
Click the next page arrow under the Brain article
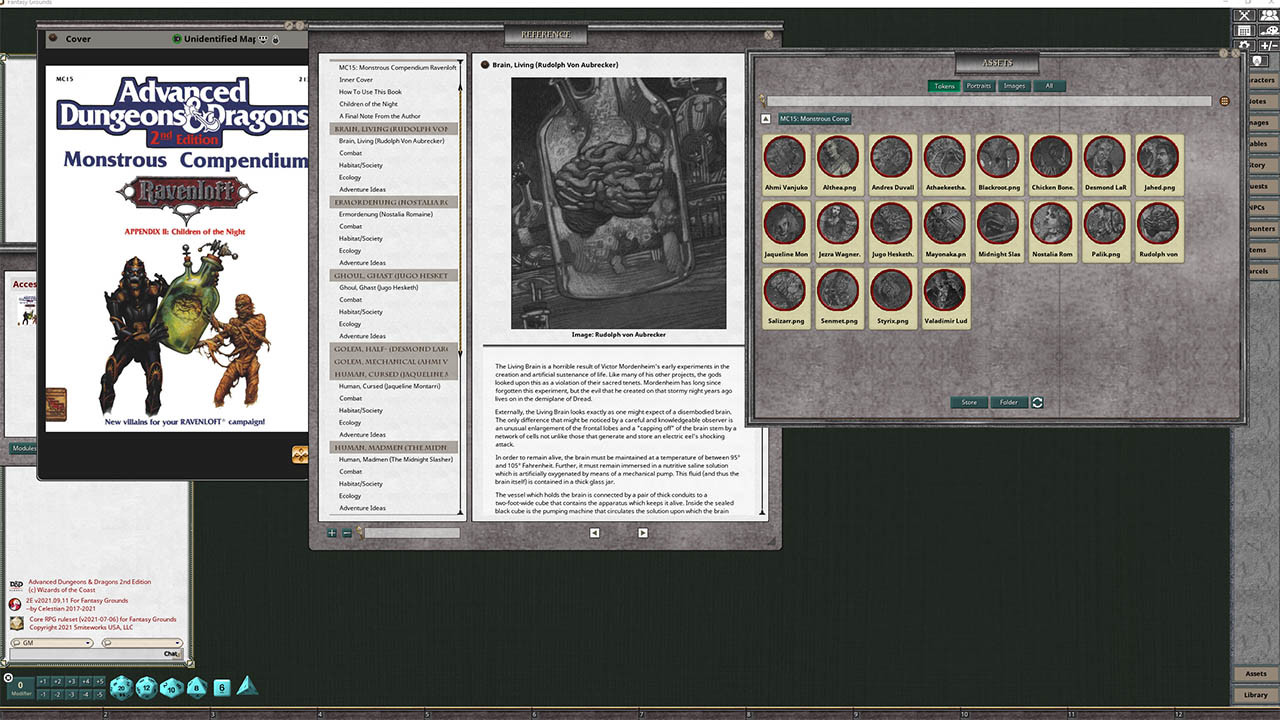point(642,533)
